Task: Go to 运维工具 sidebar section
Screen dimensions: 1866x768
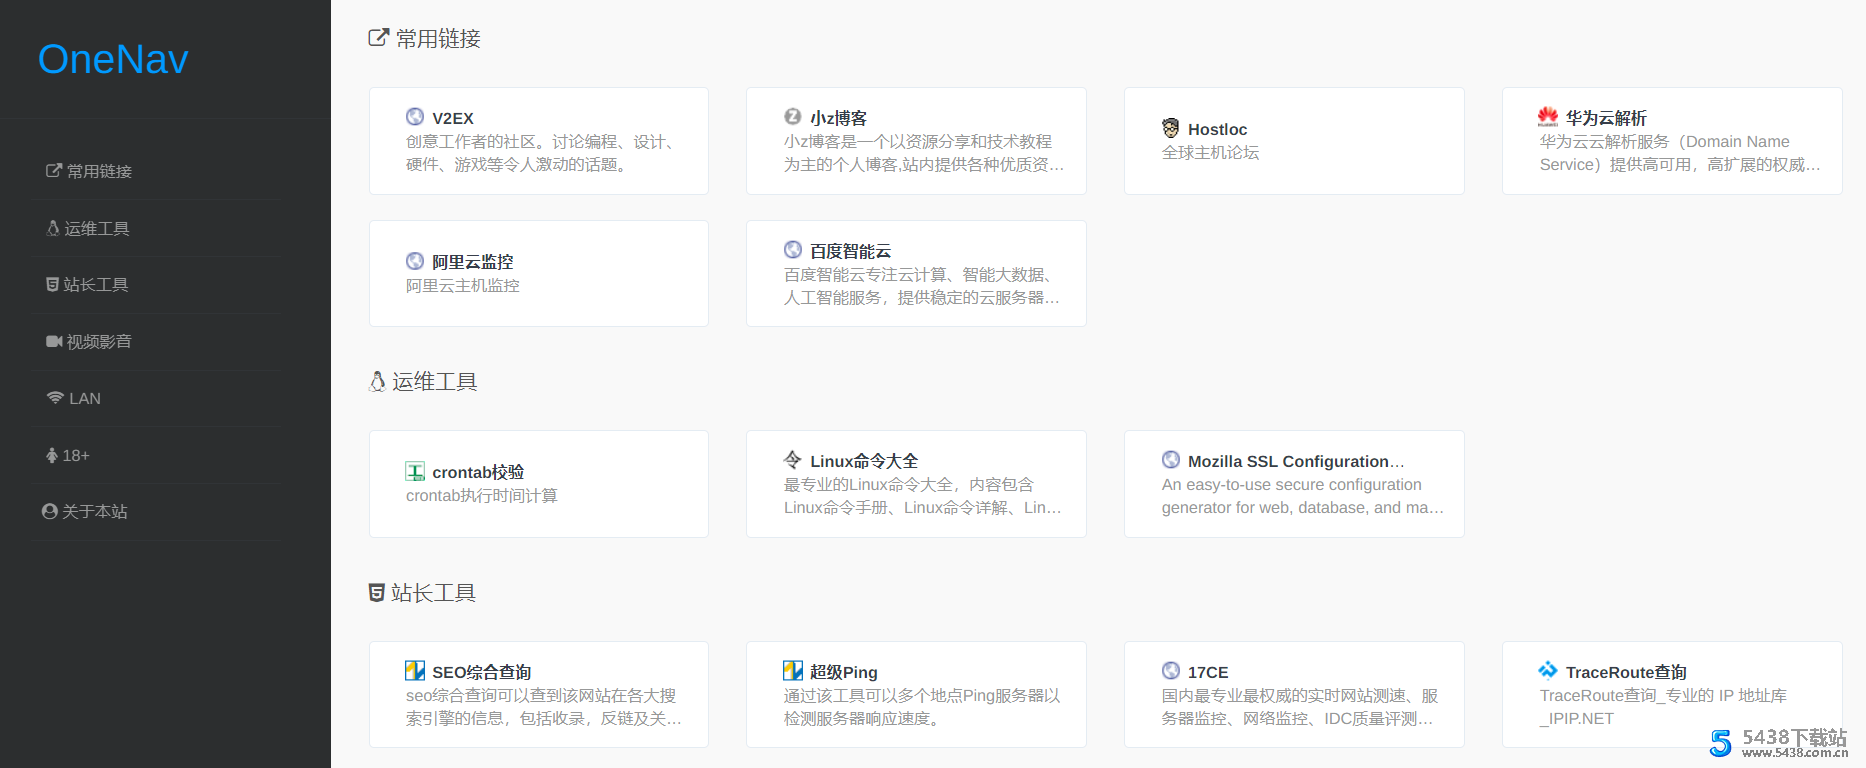Action: click(x=89, y=228)
